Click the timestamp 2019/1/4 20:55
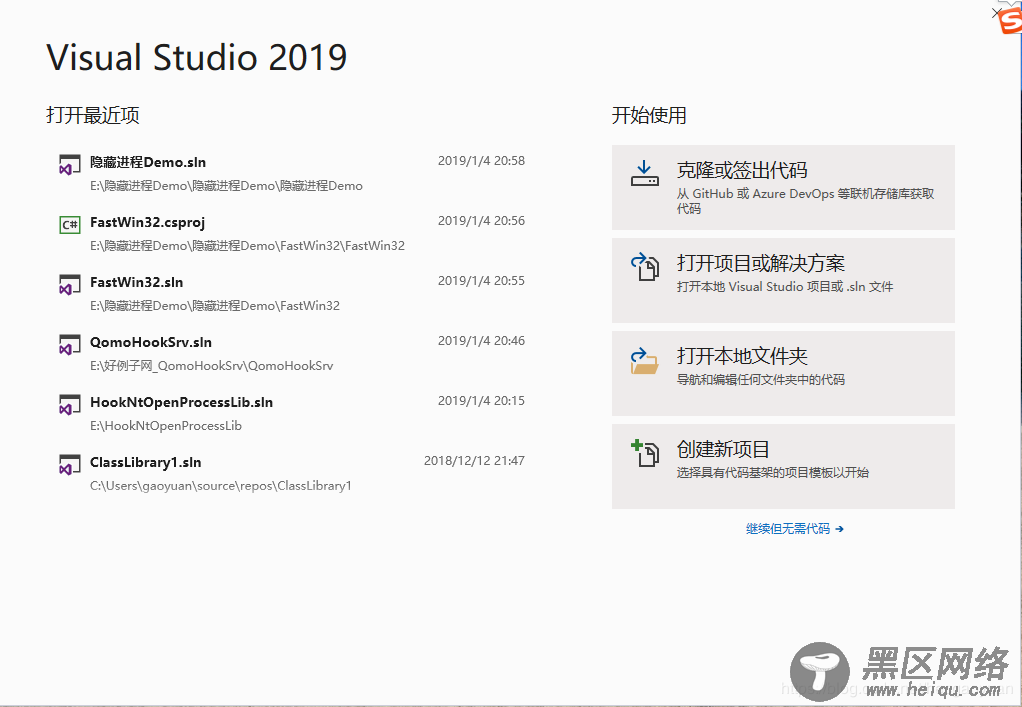 pyautogui.click(x=481, y=280)
